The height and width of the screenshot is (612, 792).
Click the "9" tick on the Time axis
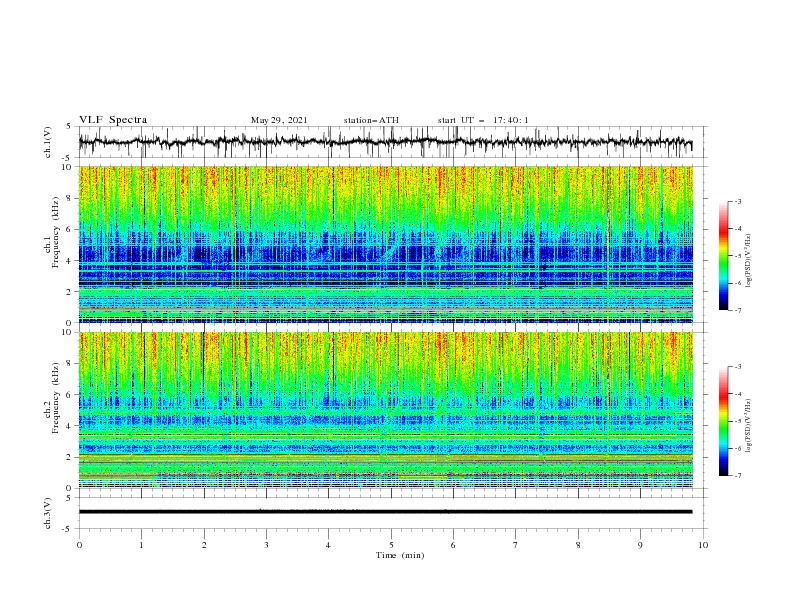click(640, 545)
